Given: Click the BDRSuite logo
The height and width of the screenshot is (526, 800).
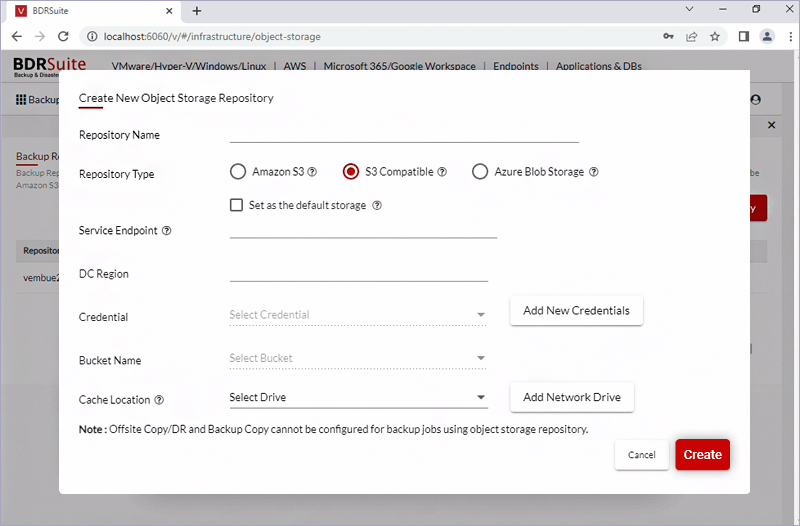Looking at the screenshot, I should (x=49, y=67).
